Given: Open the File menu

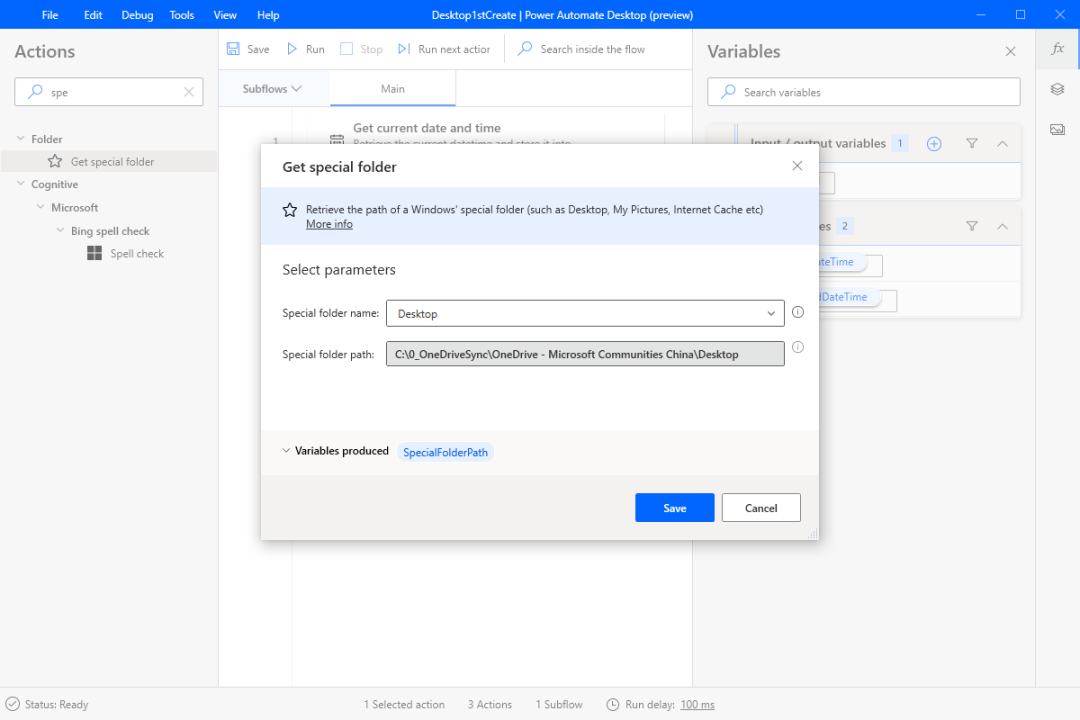Looking at the screenshot, I should pyautogui.click(x=50, y=14).
